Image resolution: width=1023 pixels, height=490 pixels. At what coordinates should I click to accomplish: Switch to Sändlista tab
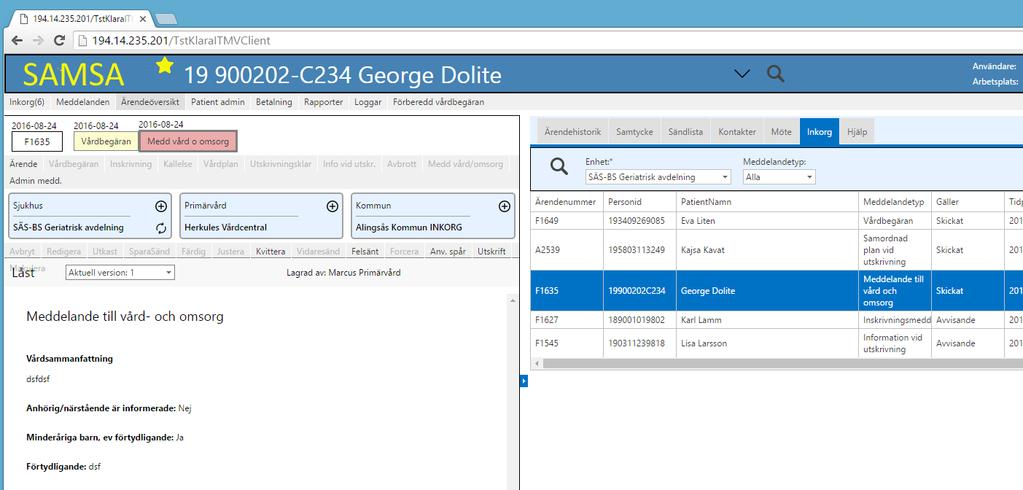(686, 132)
